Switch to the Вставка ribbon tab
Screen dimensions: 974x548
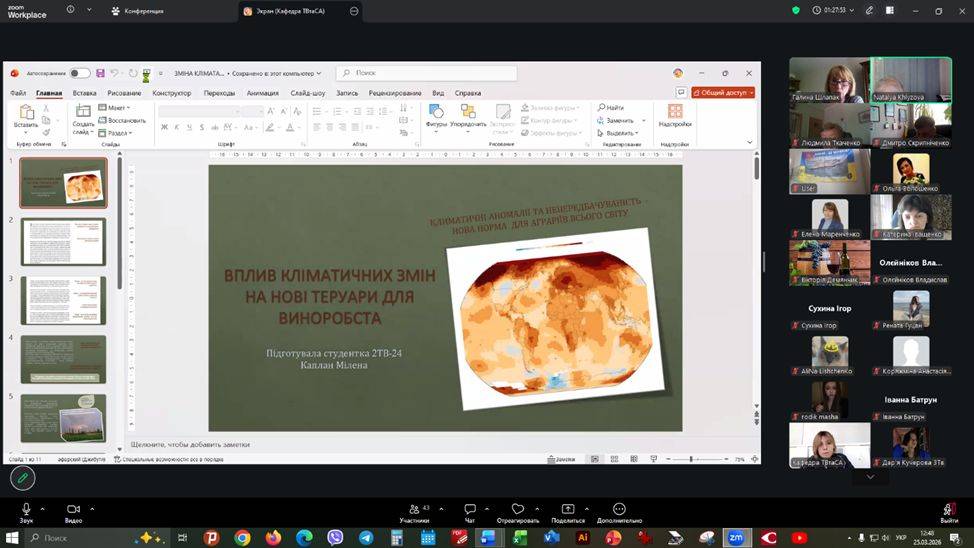pos(84,93)
